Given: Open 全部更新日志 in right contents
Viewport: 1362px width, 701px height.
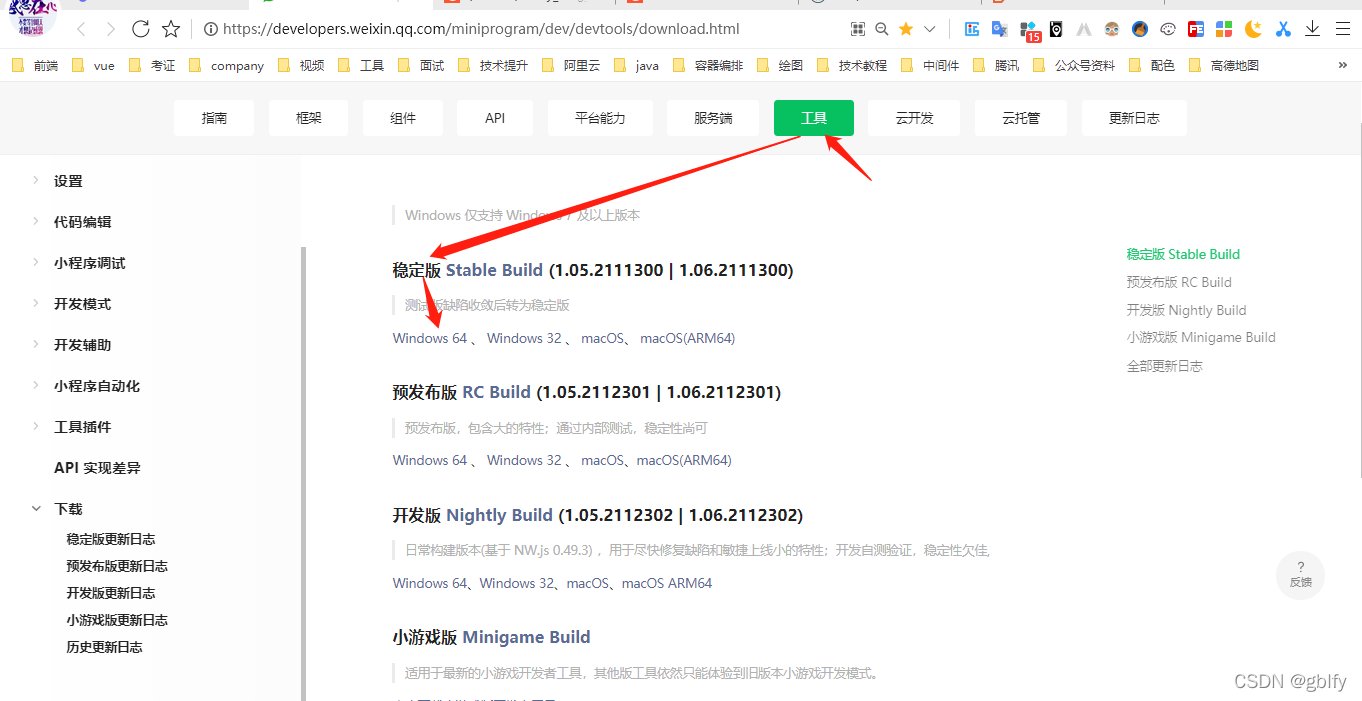Looking at the screenshot, I should [x=1165, y=366].
